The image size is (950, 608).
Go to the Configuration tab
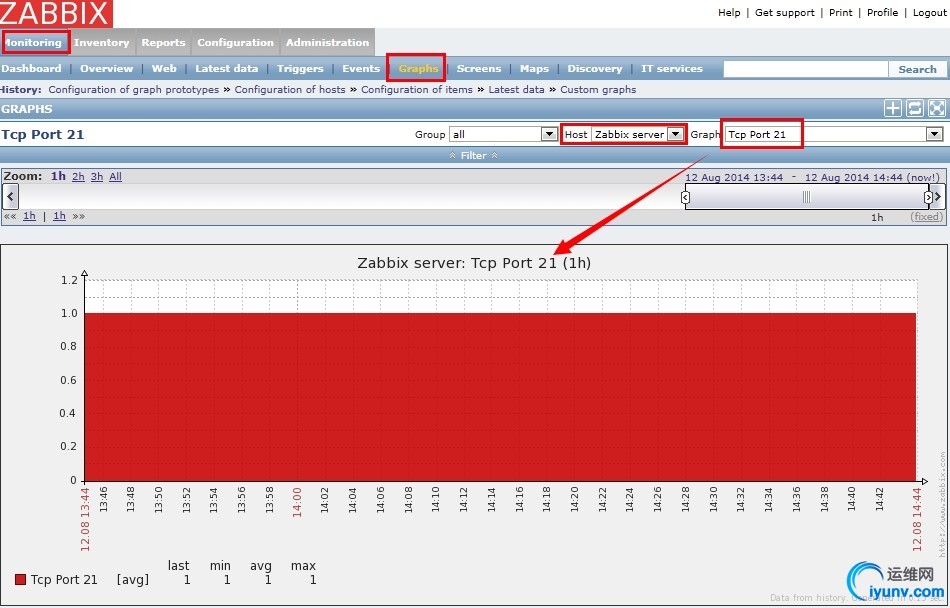pos(235,42)
